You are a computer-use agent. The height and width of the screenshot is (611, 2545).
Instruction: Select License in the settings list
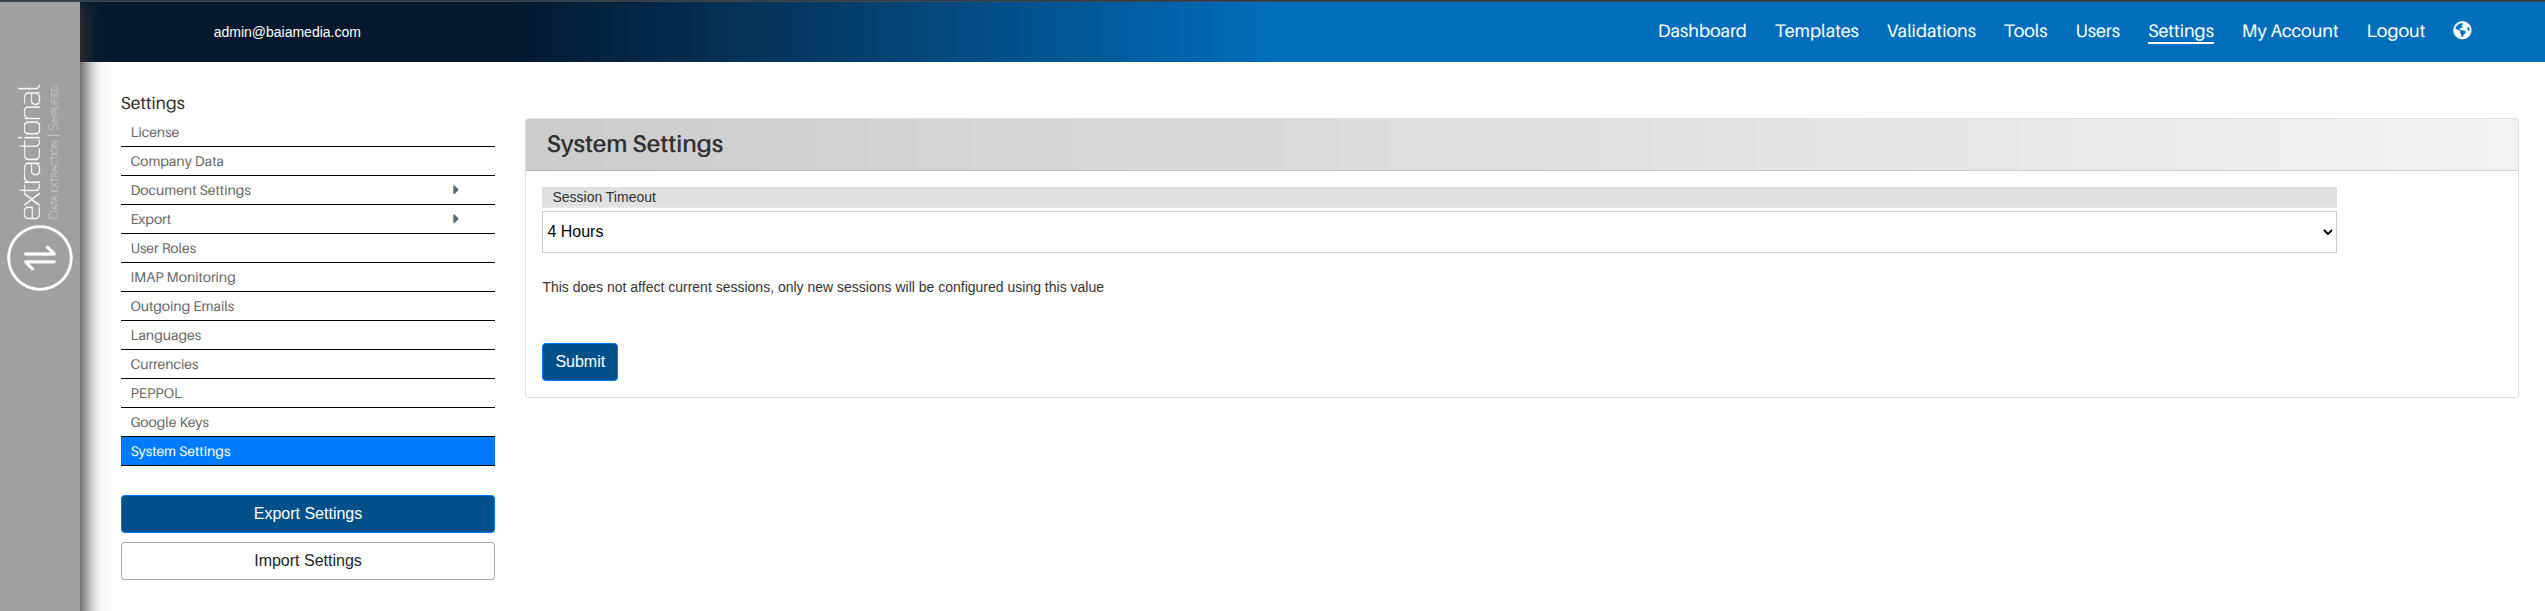coord(155,132)
